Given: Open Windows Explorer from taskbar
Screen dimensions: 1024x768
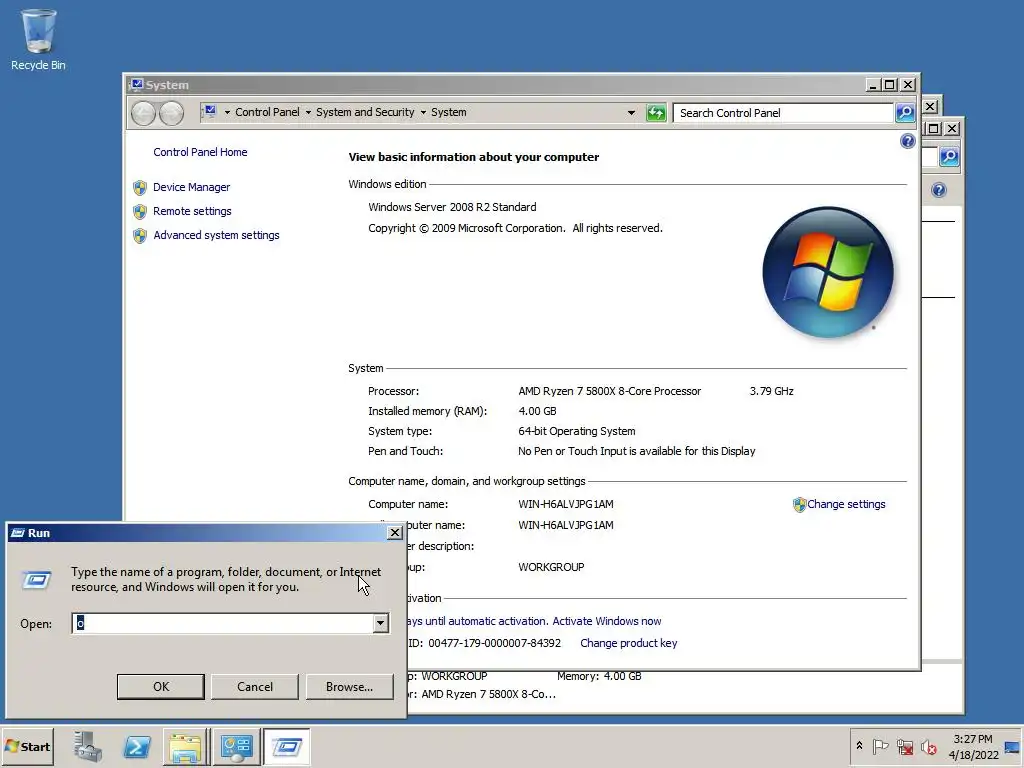Looking at the screenshot, I should (185, 746).
